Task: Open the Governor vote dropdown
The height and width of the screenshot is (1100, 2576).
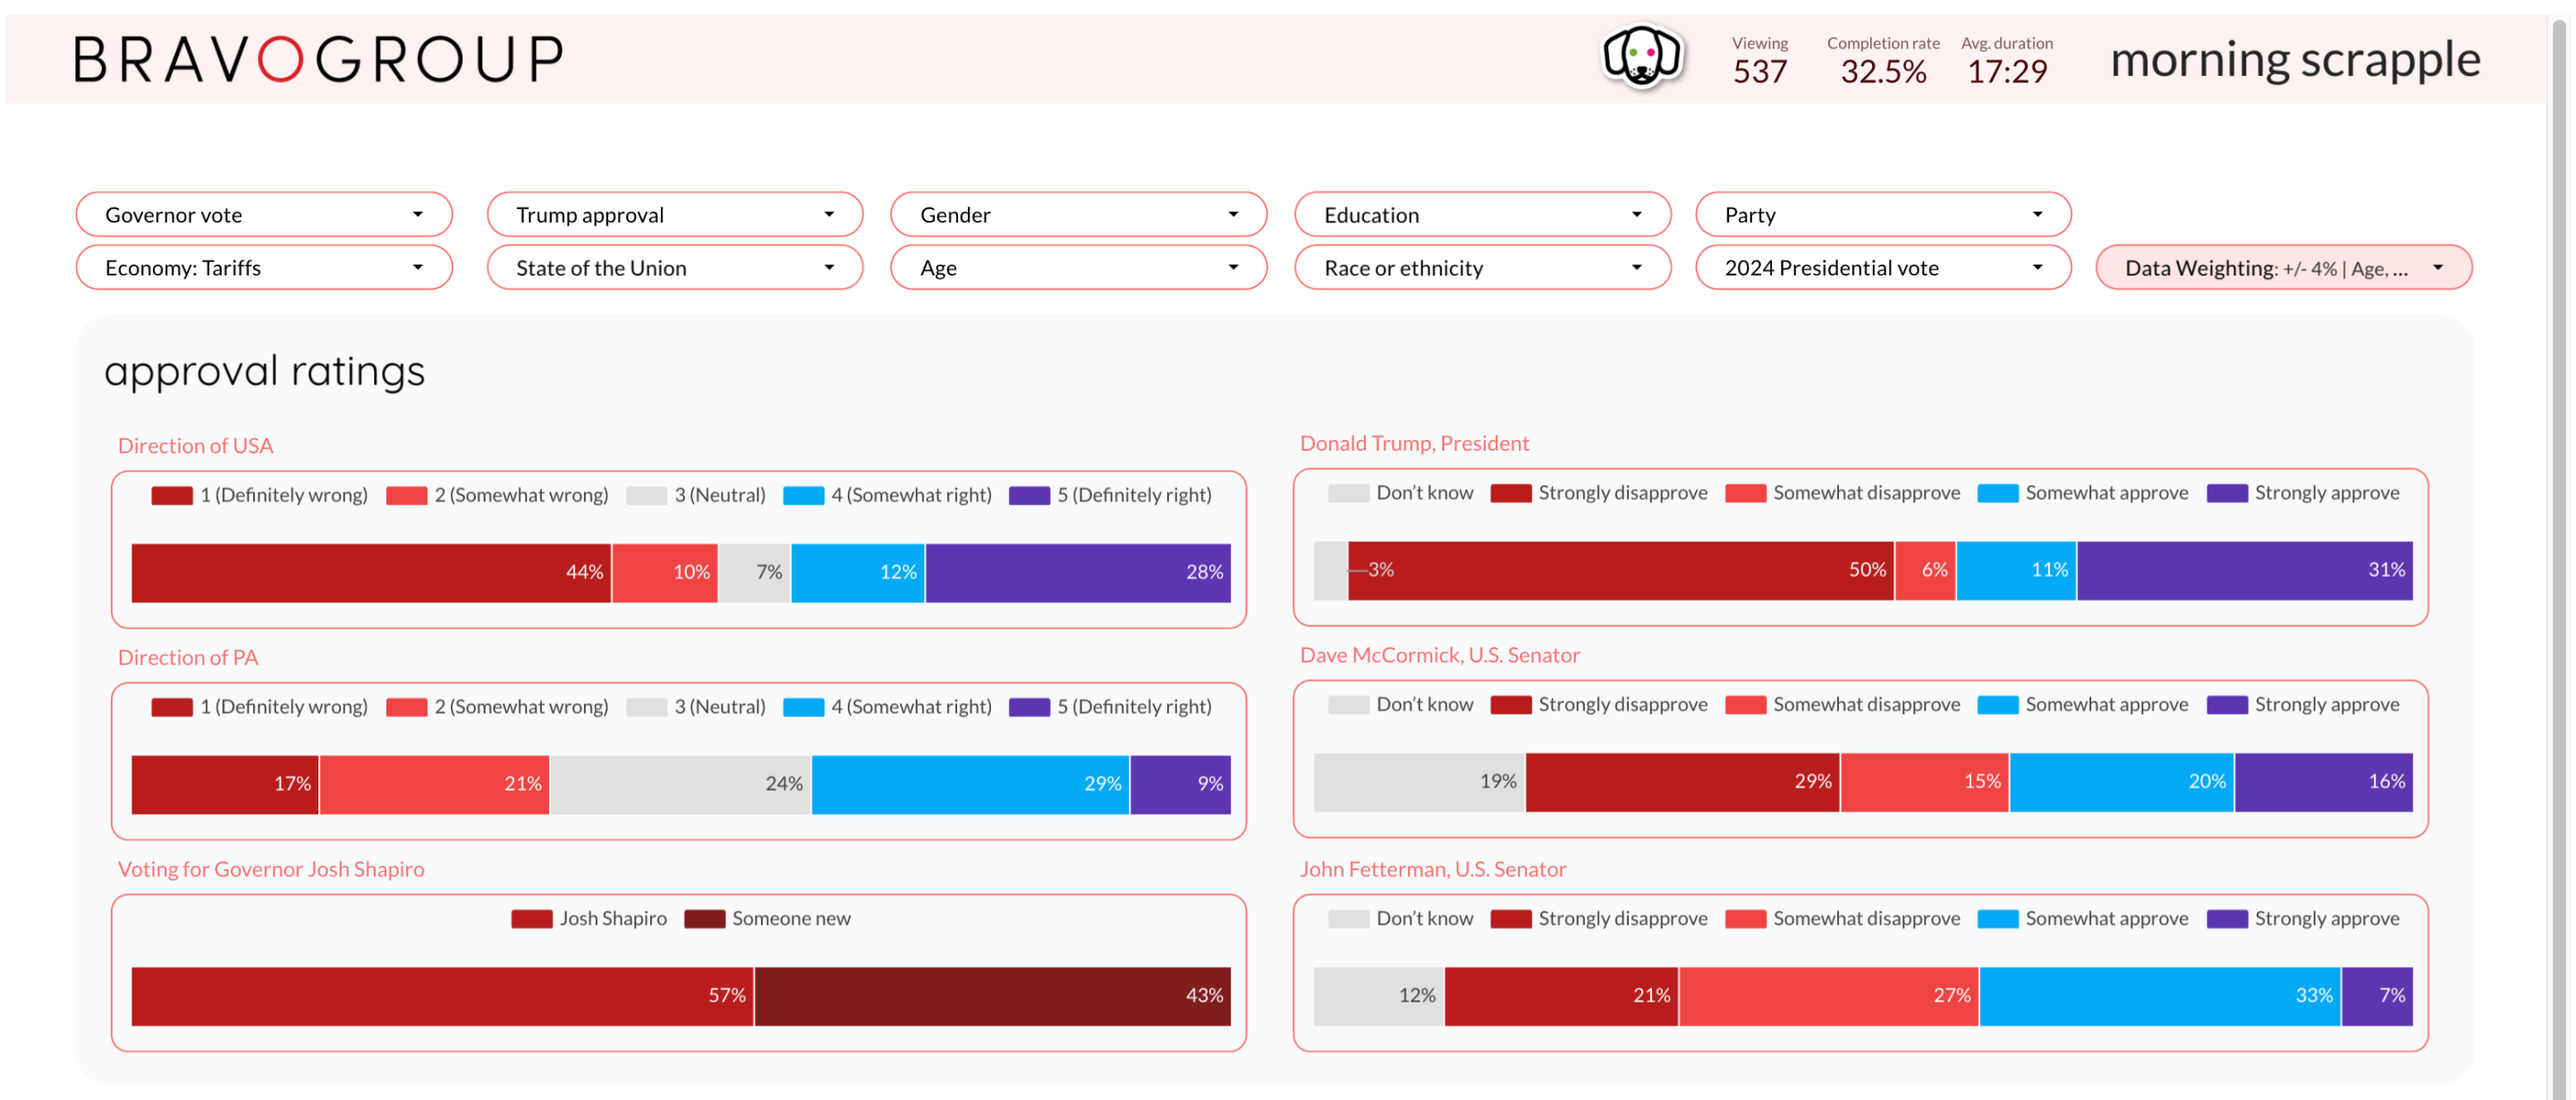Action: click(264, 215)
